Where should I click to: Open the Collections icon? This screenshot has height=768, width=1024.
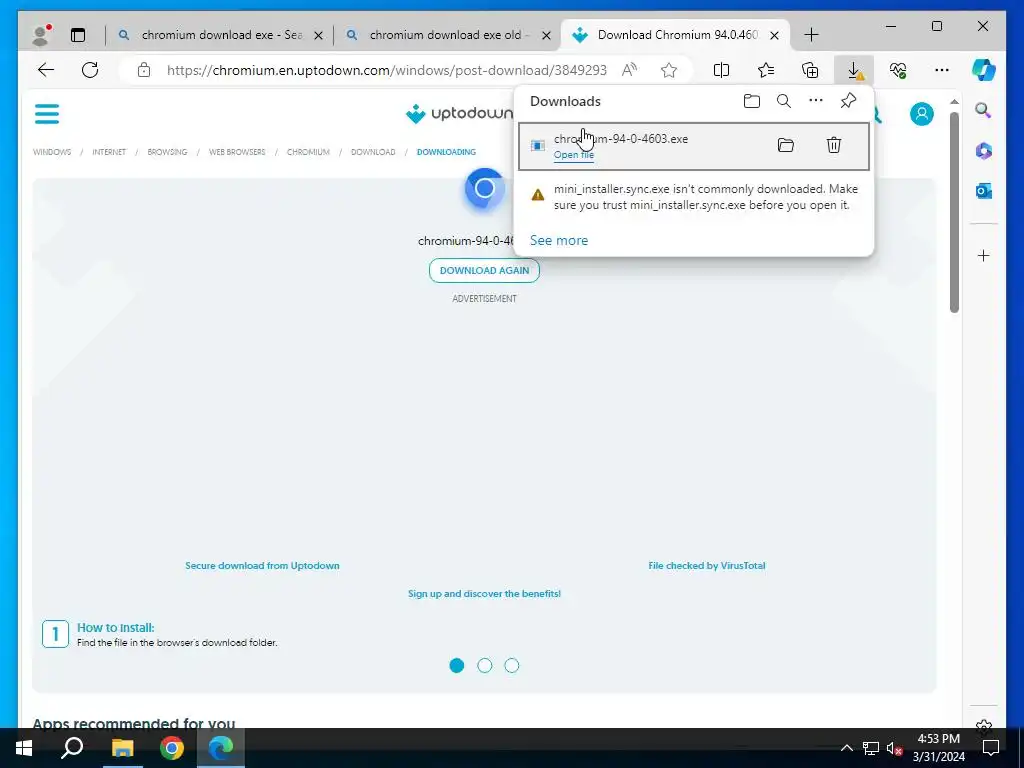(810, 70)
